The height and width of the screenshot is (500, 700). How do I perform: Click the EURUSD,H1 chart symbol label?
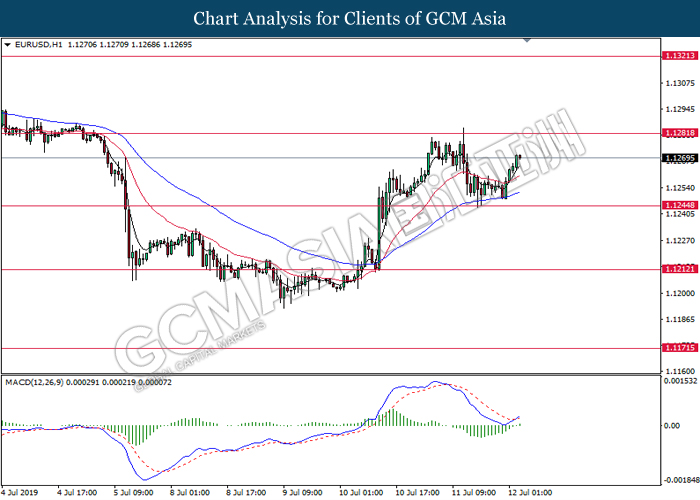39,45
